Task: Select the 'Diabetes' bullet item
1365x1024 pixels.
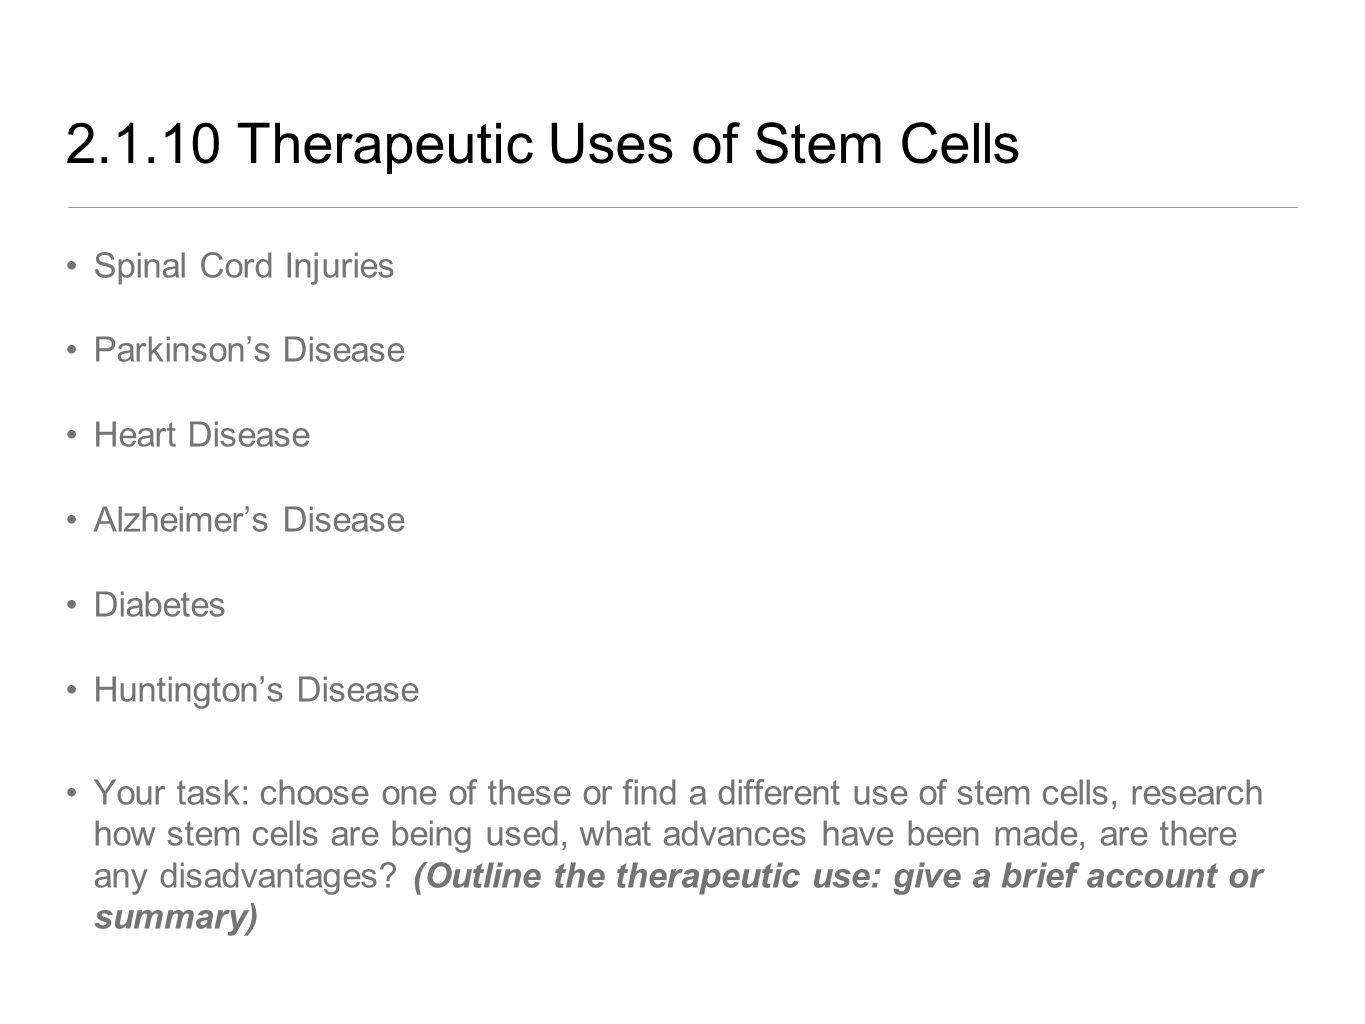Action: (x=160, y=605)
